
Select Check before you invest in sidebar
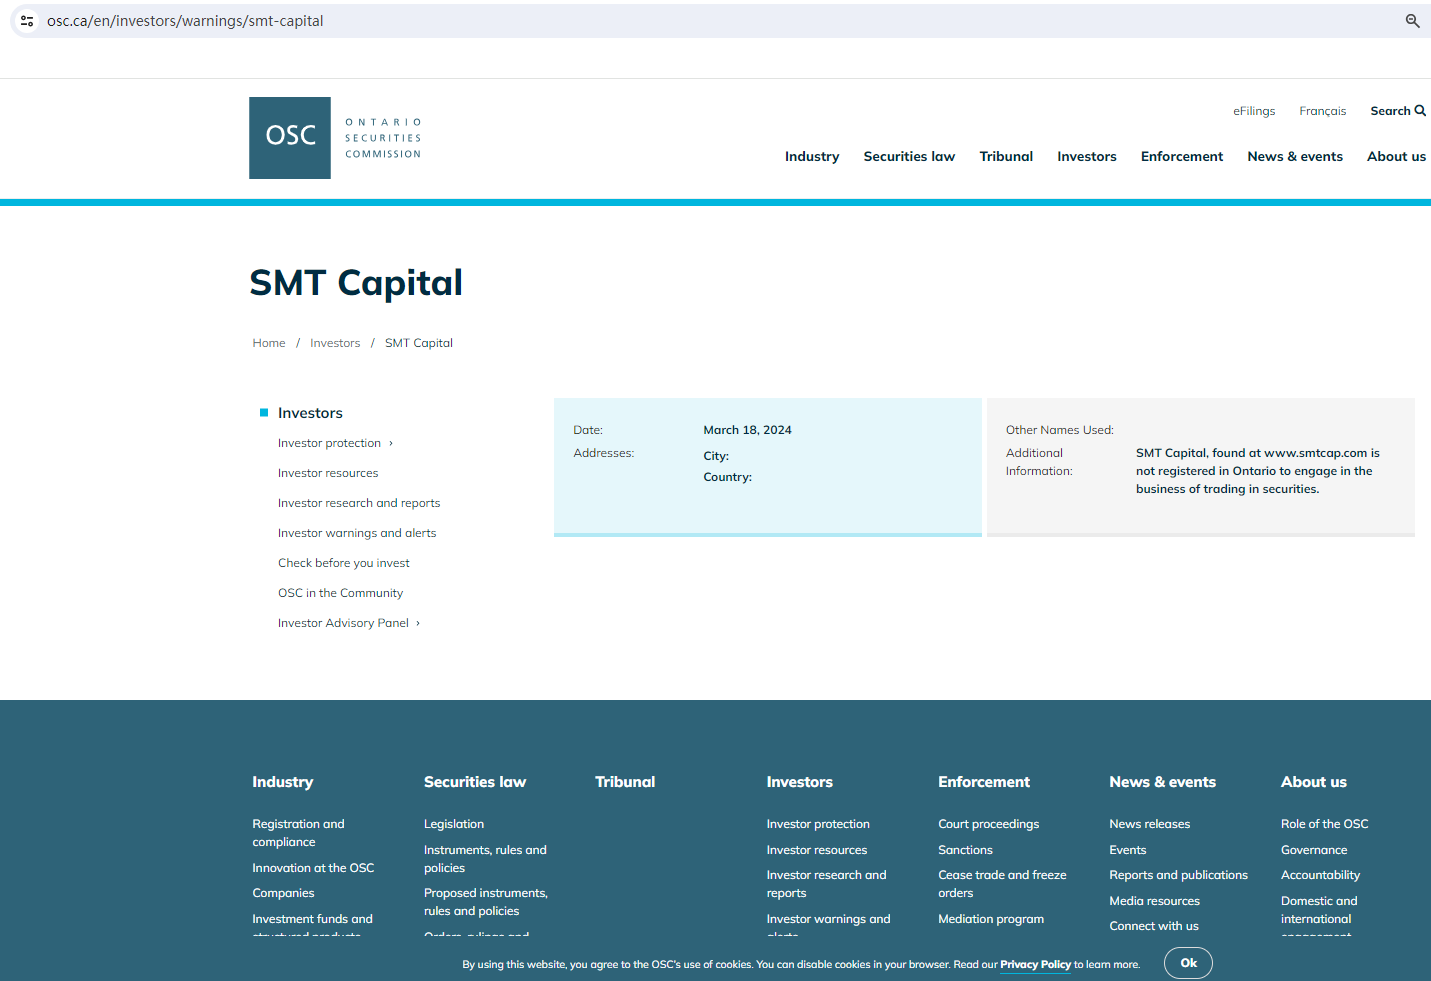[x=344, y=563]
